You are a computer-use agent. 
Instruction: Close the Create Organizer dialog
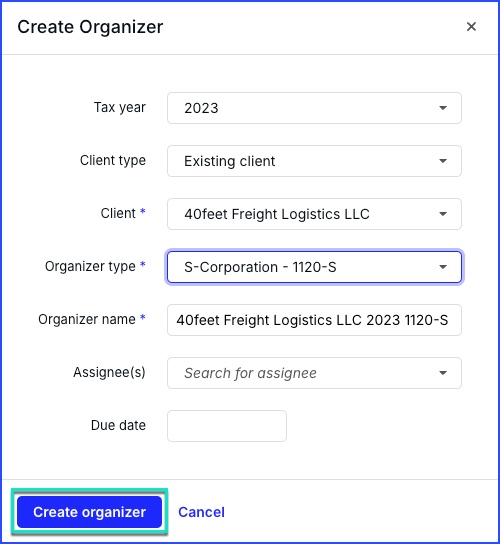coord(471,27)
